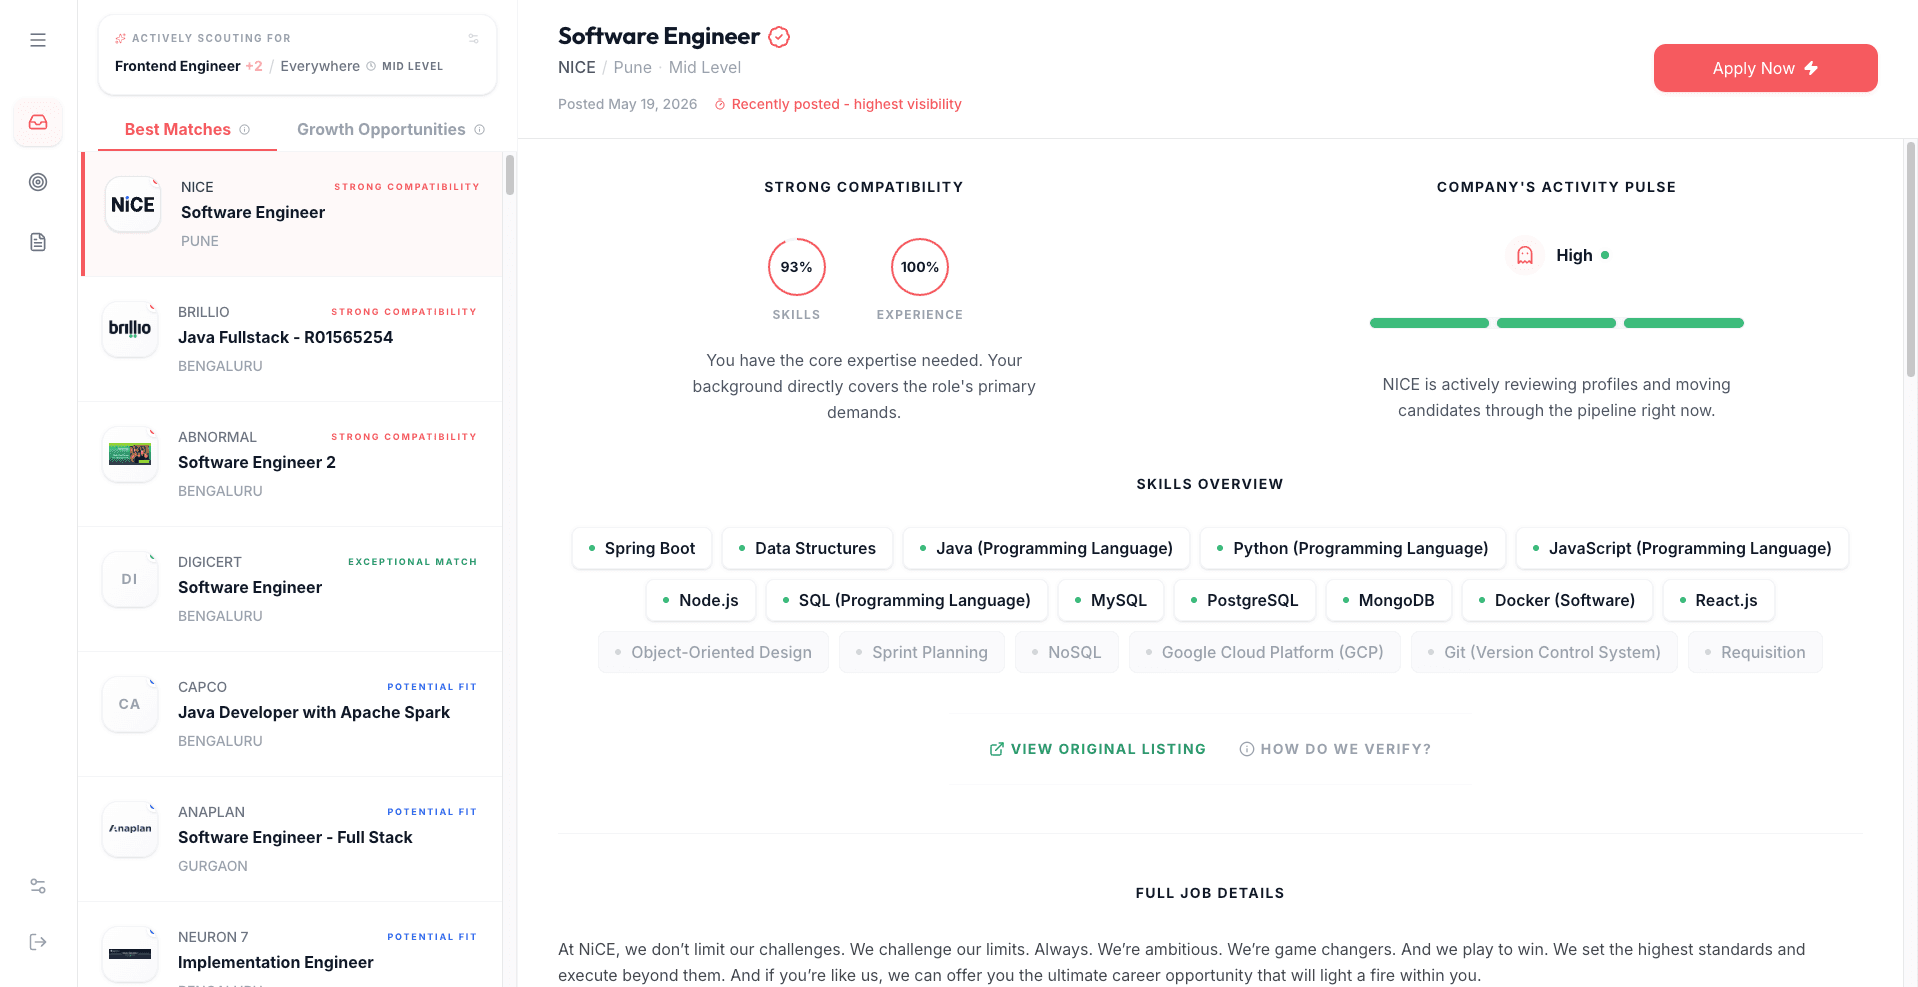Click the CA placeholder logo for Capco
Screen dimensions: 1918x987
click(130, 704)
